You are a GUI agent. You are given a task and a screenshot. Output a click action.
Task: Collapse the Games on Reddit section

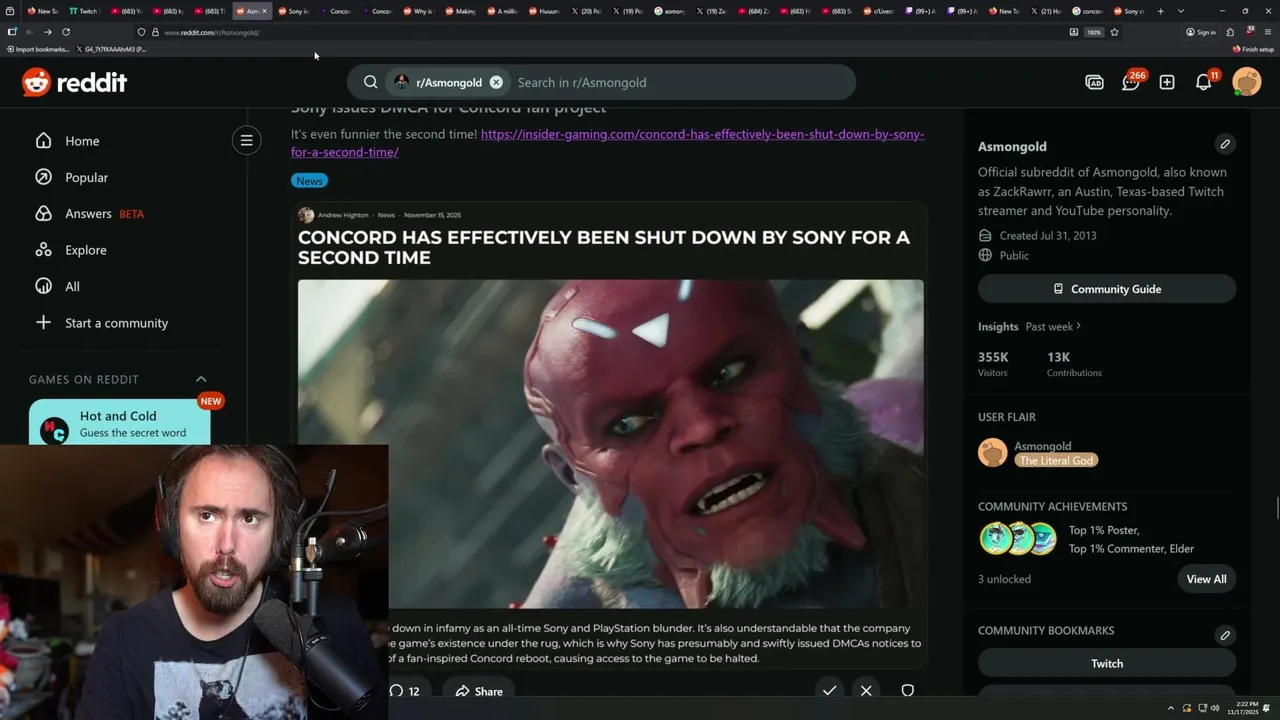pyautogui.click(x=201, y=379)
